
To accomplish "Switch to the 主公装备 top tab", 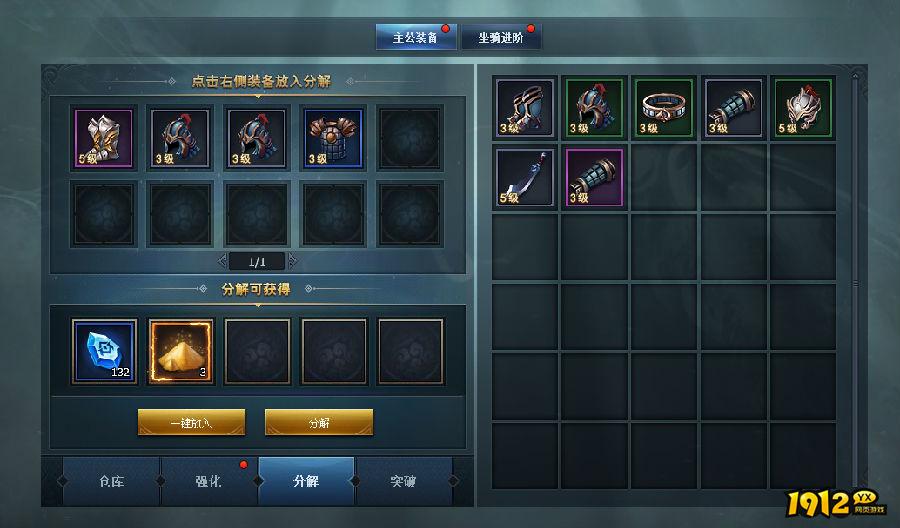I will point(416,37).
